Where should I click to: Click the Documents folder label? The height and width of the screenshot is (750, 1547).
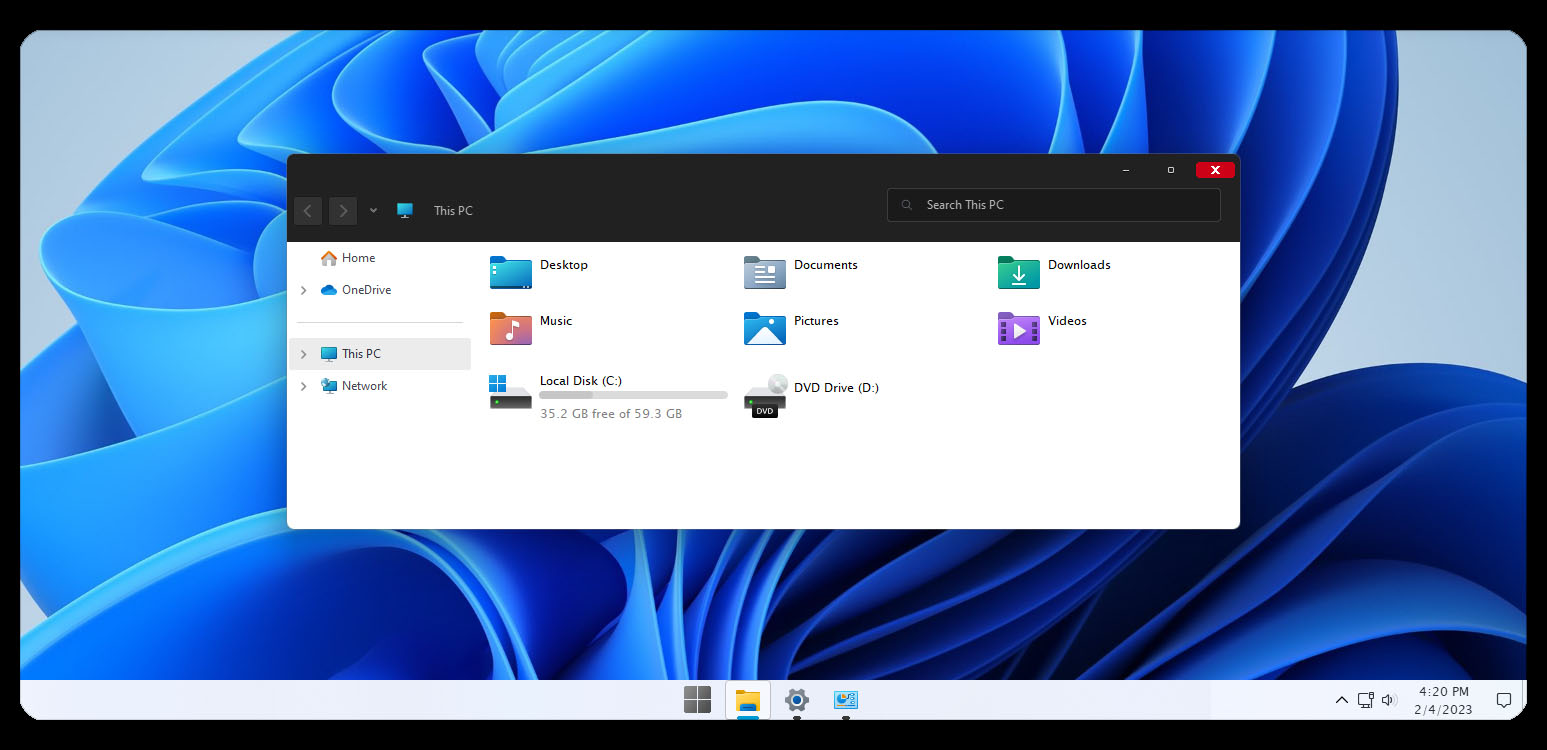click(x=826, y=265)
